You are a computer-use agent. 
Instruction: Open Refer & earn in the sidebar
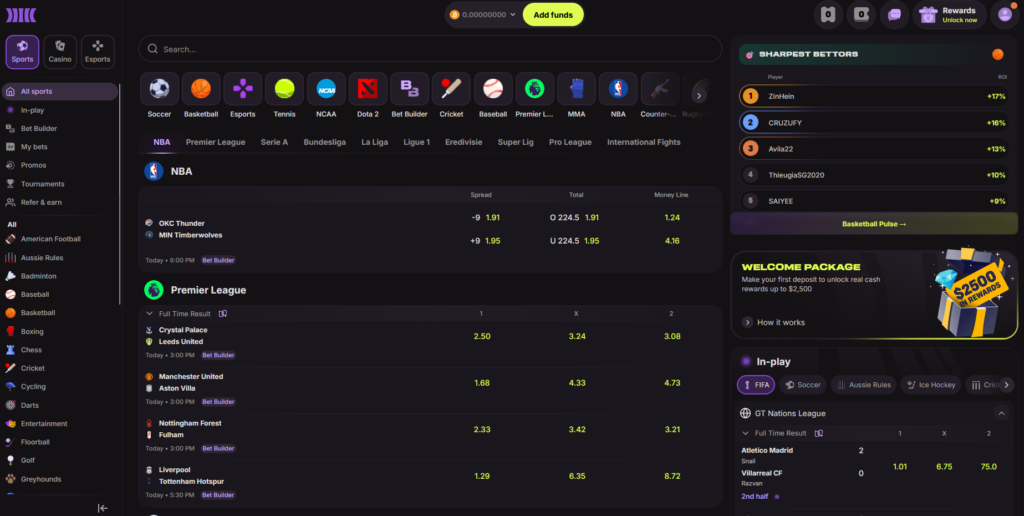41,202
